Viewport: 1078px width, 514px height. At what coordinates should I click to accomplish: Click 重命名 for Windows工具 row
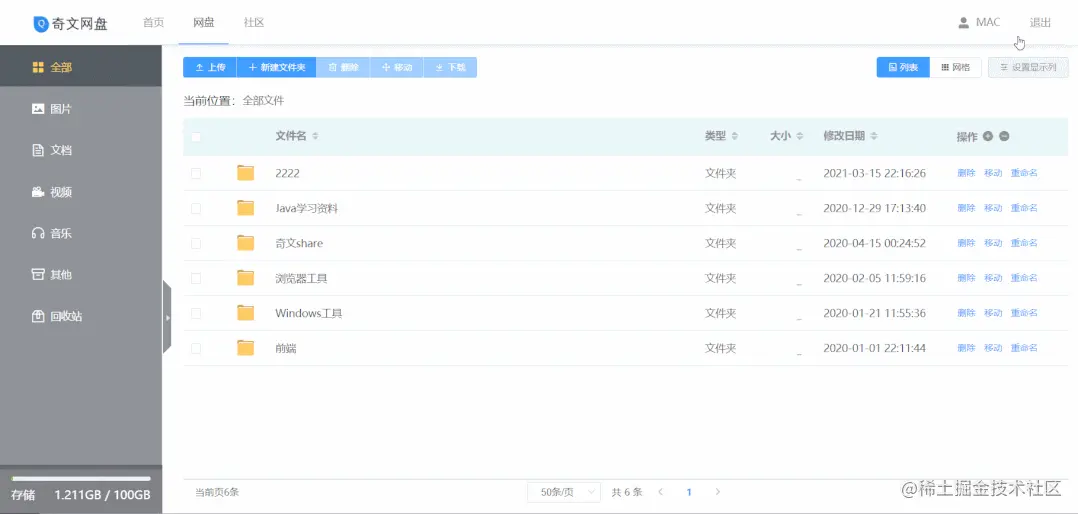pos(1024,313)
